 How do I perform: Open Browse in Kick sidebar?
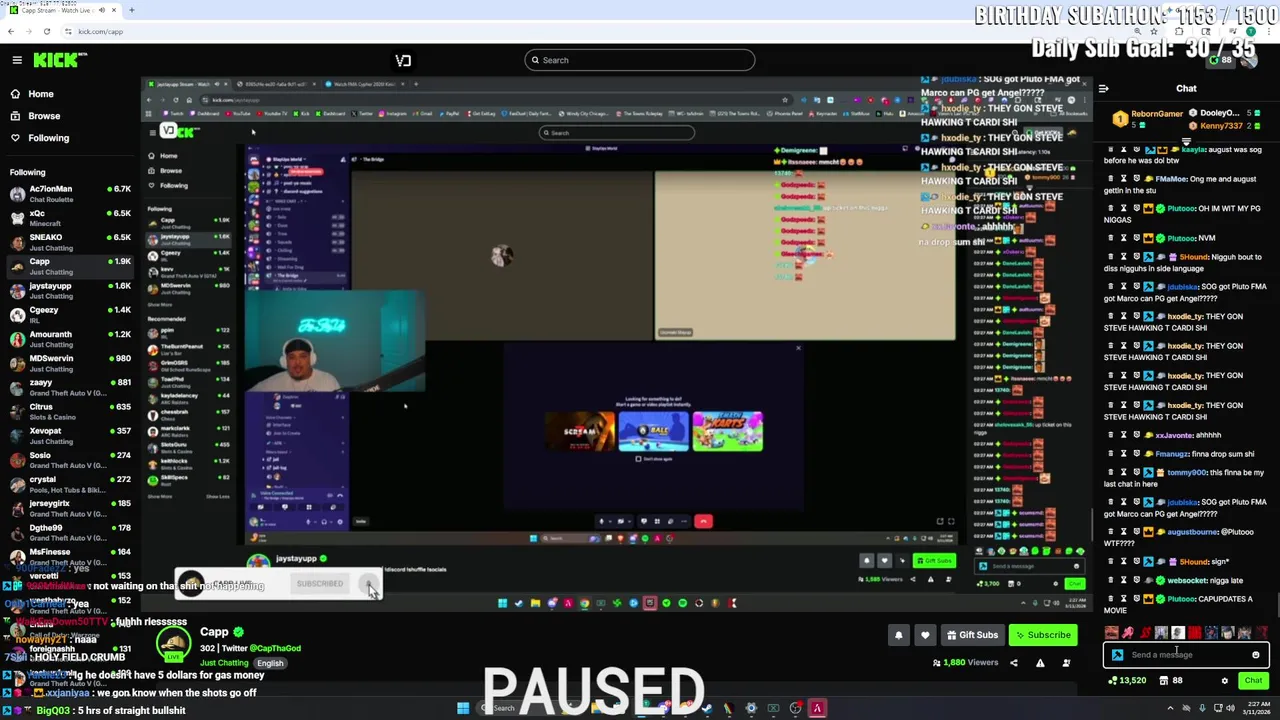pos(44,116)
